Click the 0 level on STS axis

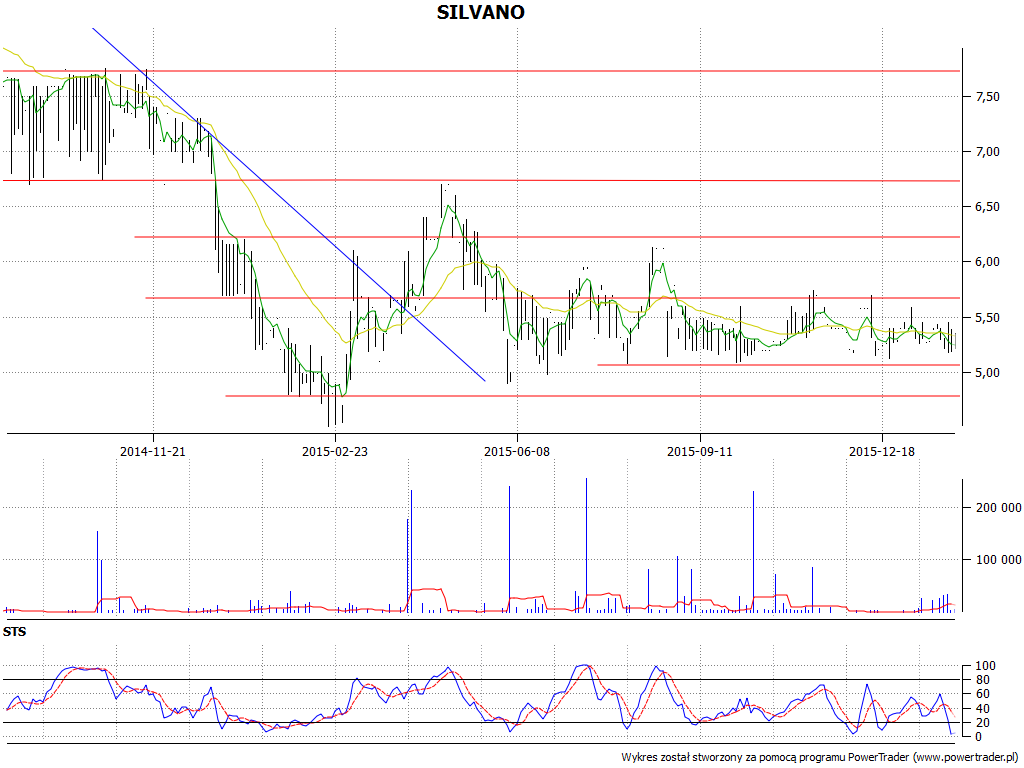pyautogui.click(x=978, y=737)
